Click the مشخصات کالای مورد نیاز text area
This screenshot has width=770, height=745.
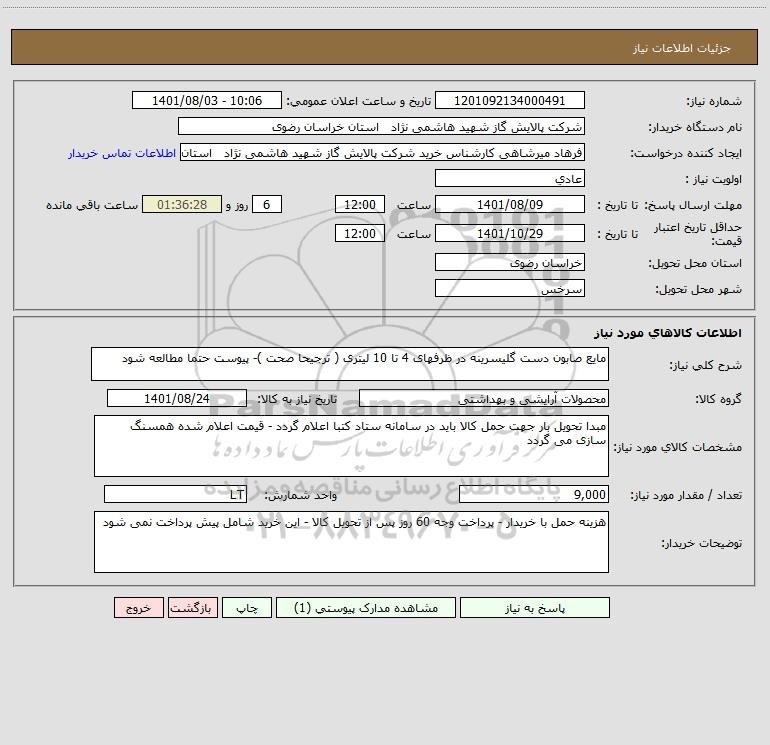(351, 446)
